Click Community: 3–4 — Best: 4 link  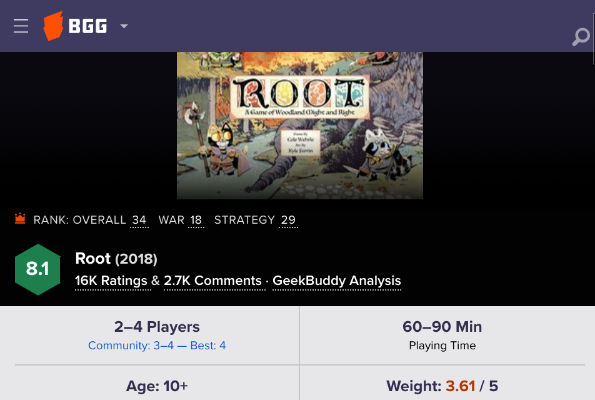[157, 345]
